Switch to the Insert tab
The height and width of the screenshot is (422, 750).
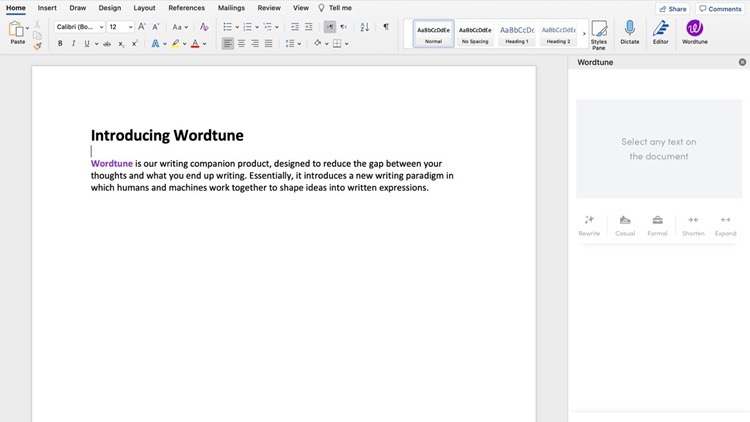pos(47,8)
